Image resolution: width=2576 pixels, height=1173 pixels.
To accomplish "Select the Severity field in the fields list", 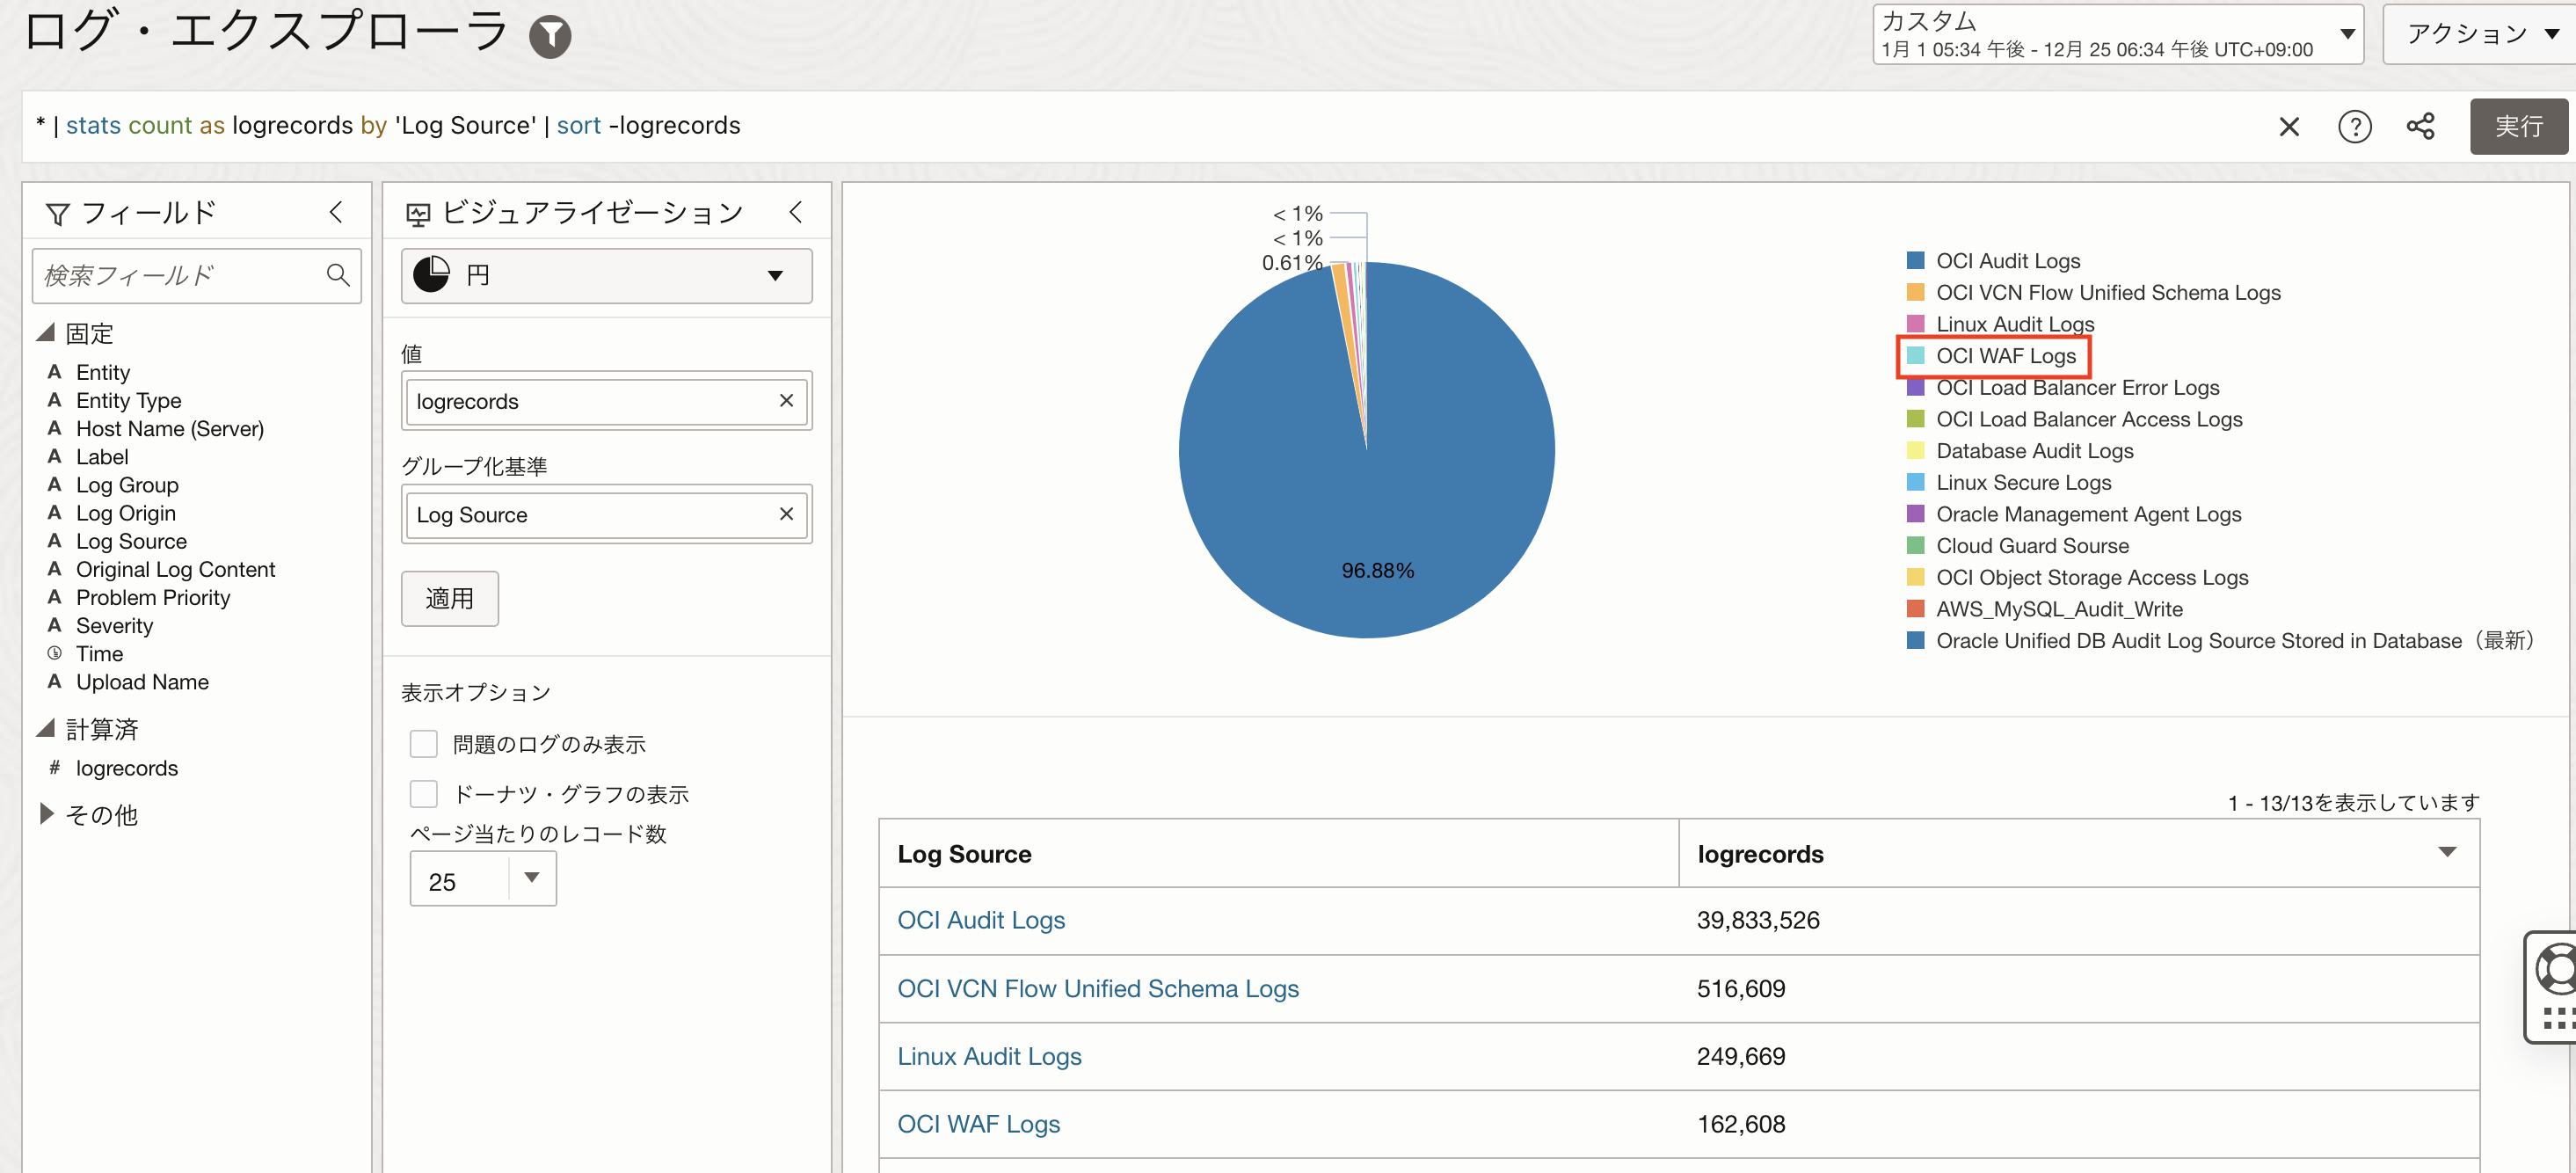I will tap(114, 626).
